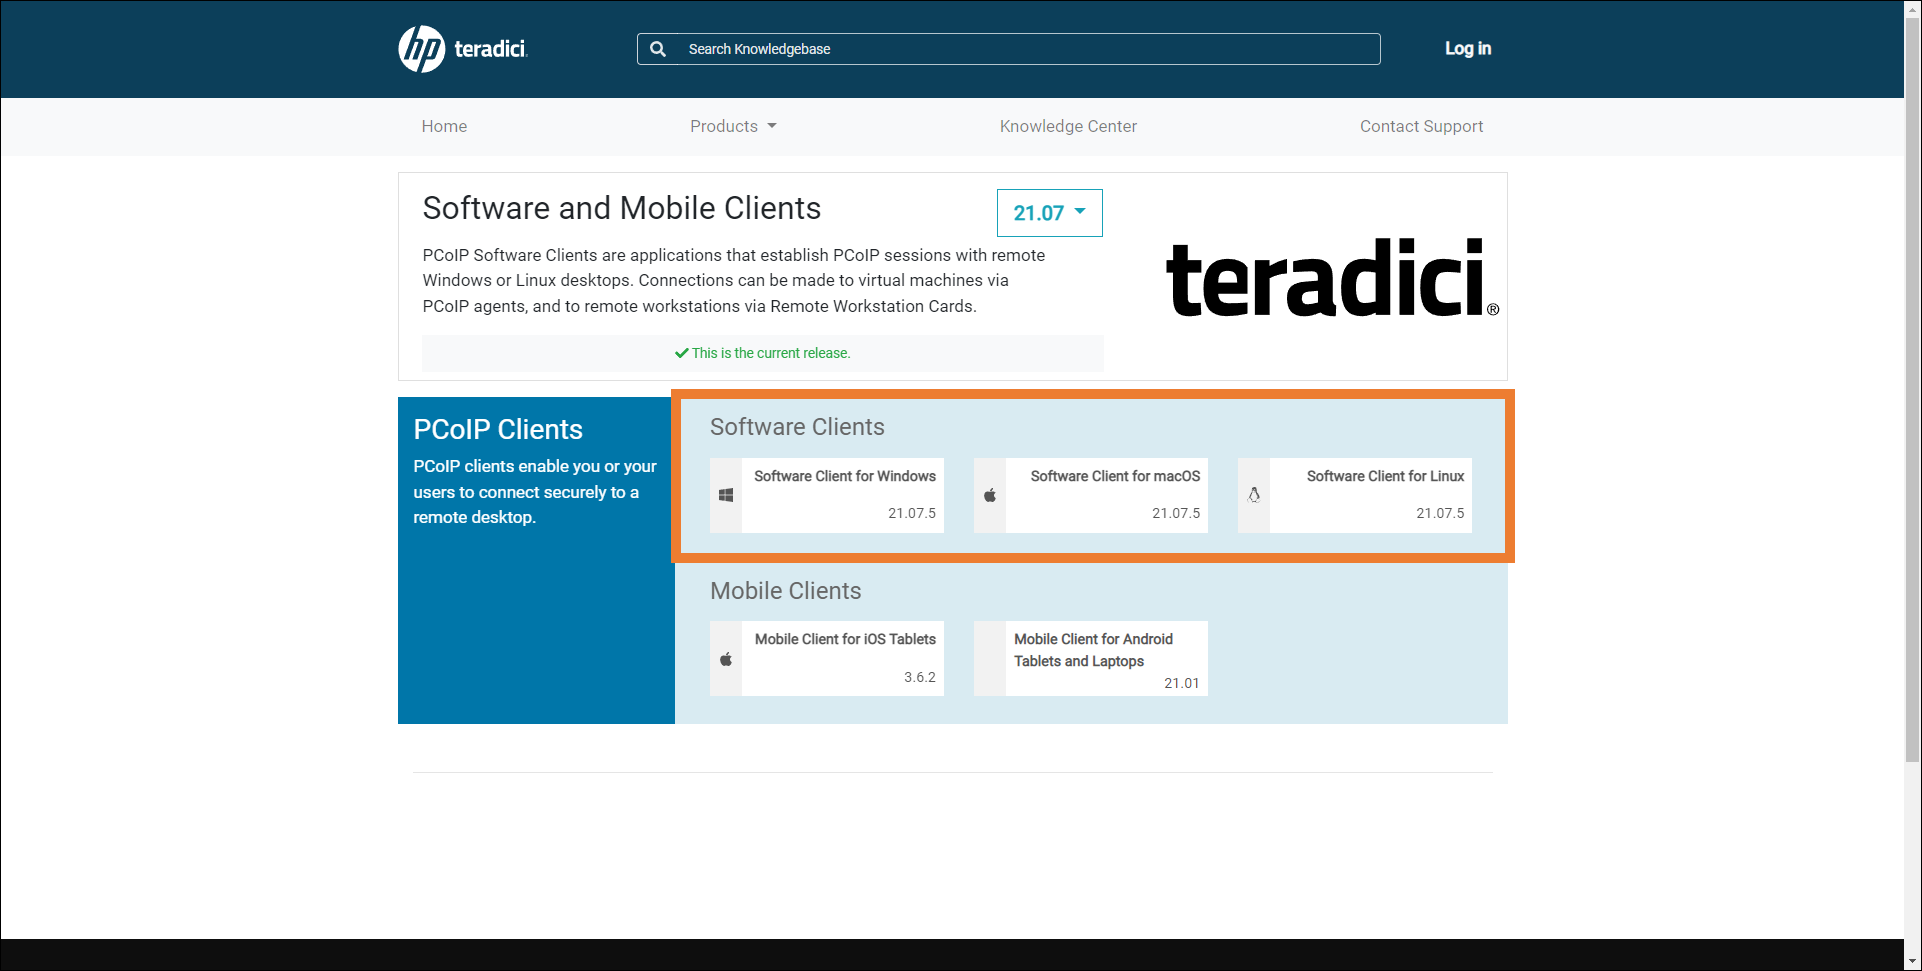The width and height of the screenshot is (1922, 971).
Task: Click version 3.6.2 on iOS card
Action: [x=920, y=677]
